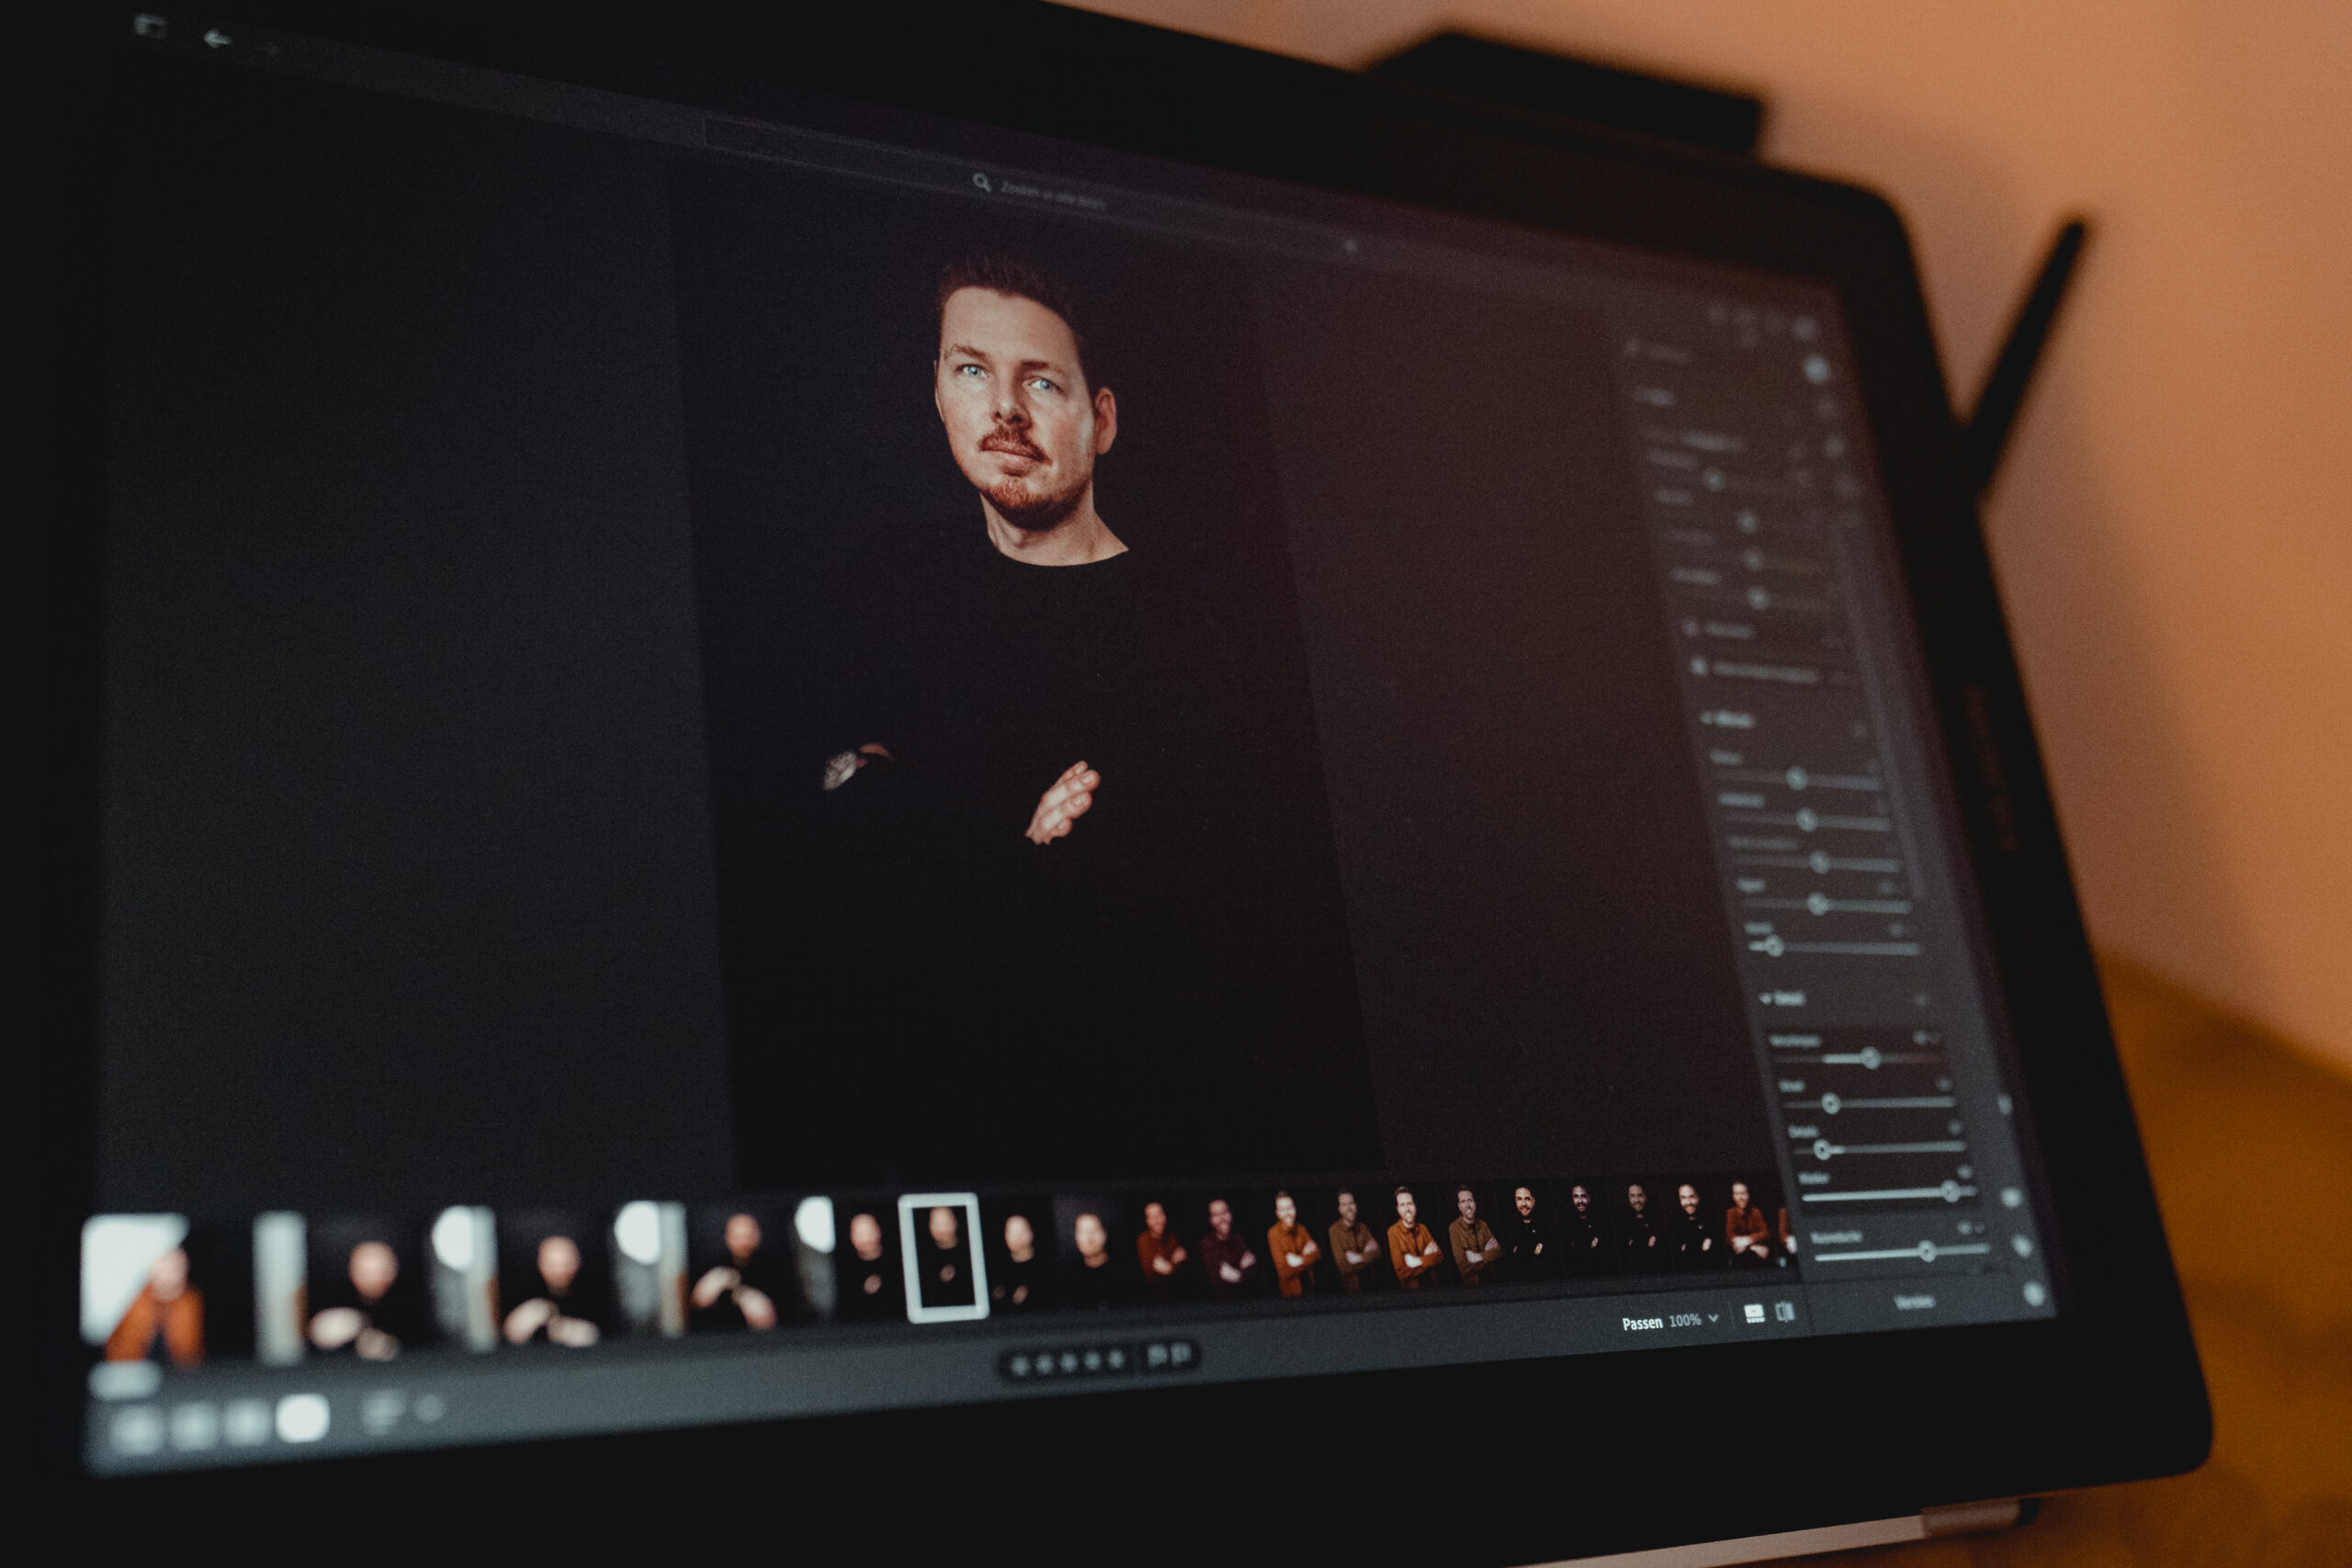The image size is (2352, 1568).
Task: Go back with the top-left arrow icon
Action: coord(216,40)
